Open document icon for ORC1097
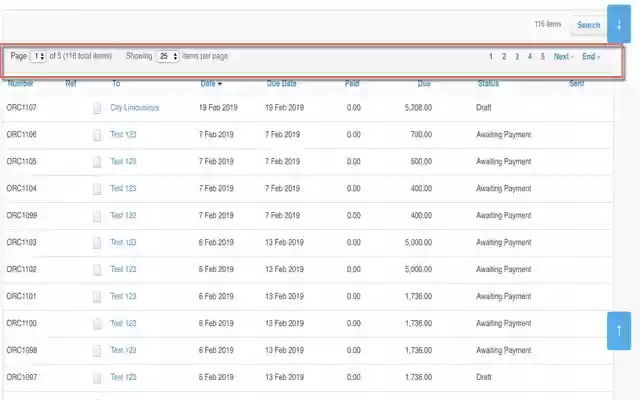The width and height of the screenshot is (640, 400). coord(97,377)
